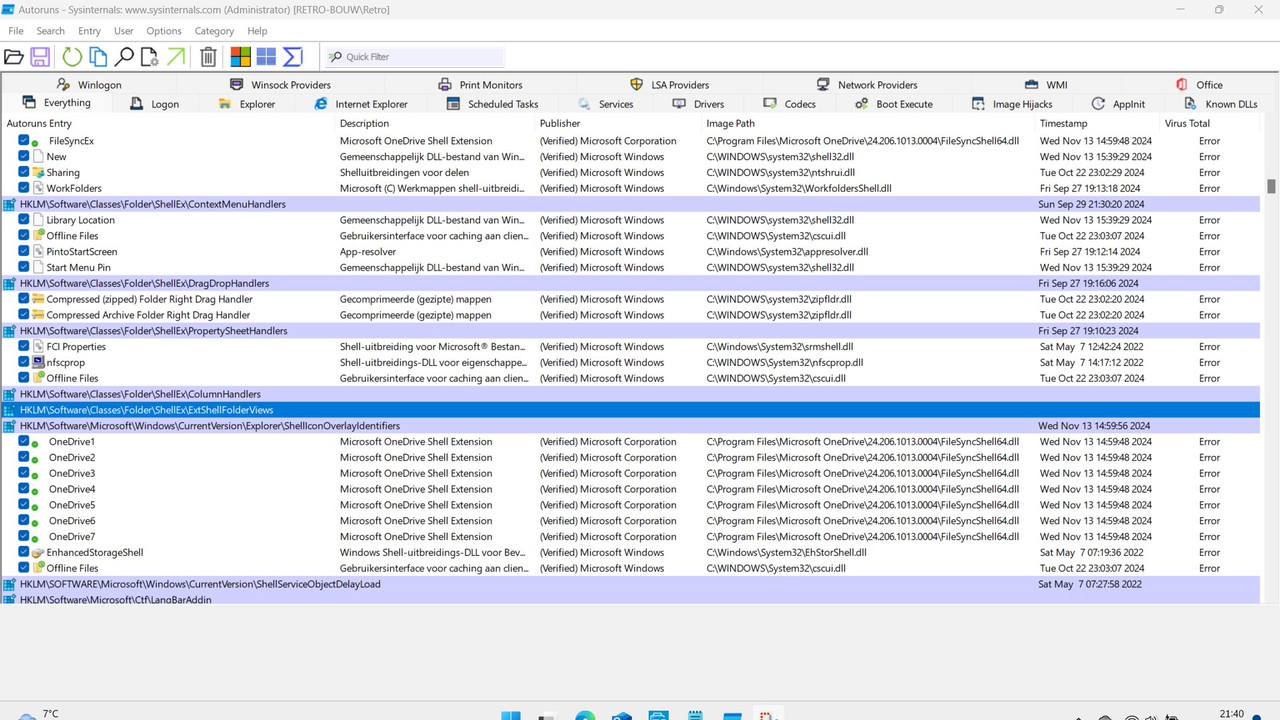Image resolution: width=1280 pixels, height=720 pixels.
Task: Switch to the LSA Providers tab
Action: [x=670, y=85]
